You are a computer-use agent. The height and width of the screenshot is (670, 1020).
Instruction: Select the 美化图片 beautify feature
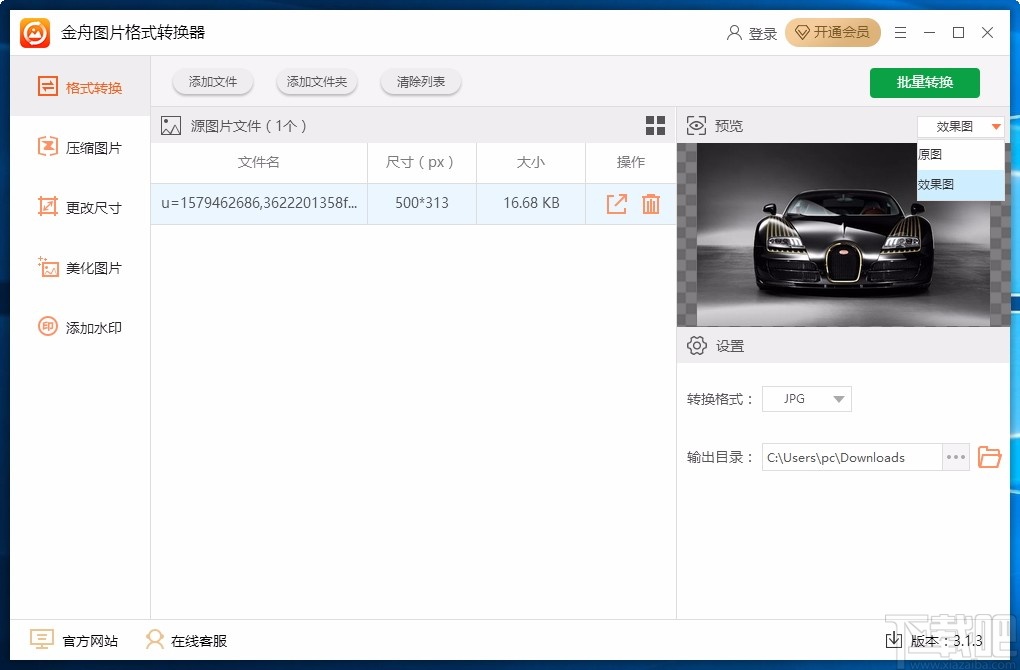[x=80, y=267]
